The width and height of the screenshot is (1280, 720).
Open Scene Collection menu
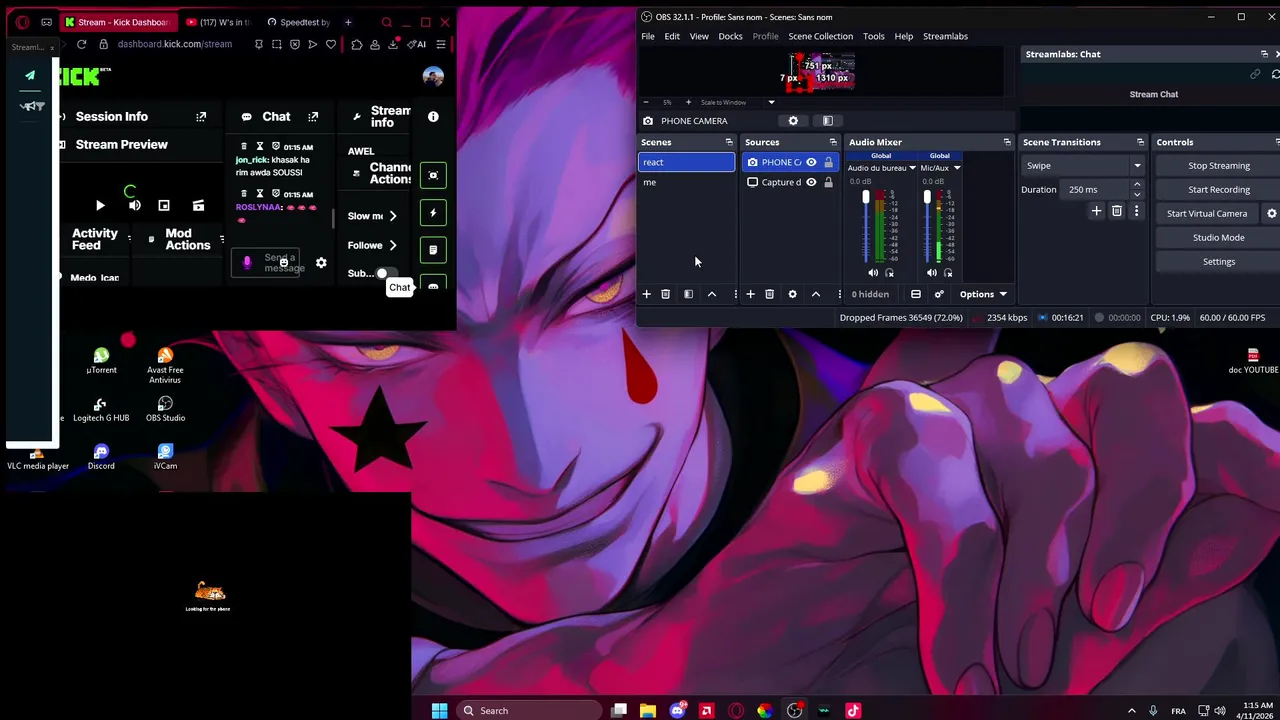pos(820,36)
